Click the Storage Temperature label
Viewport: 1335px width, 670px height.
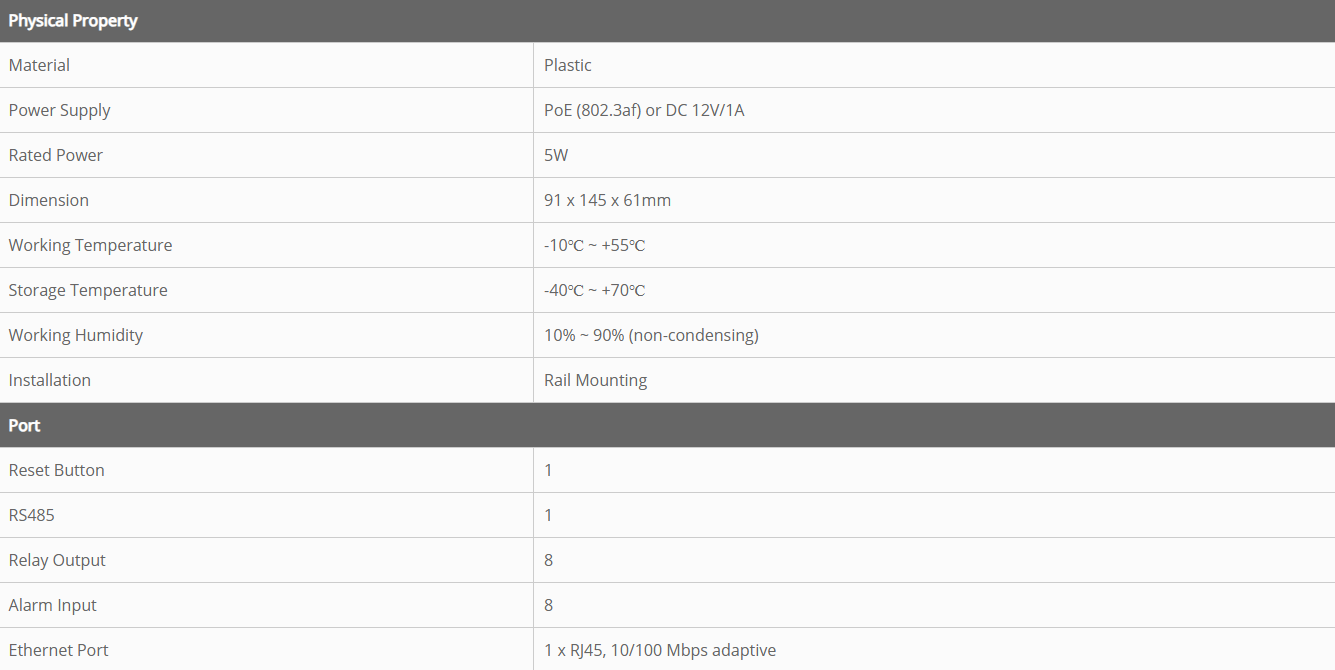click(88, 290)
